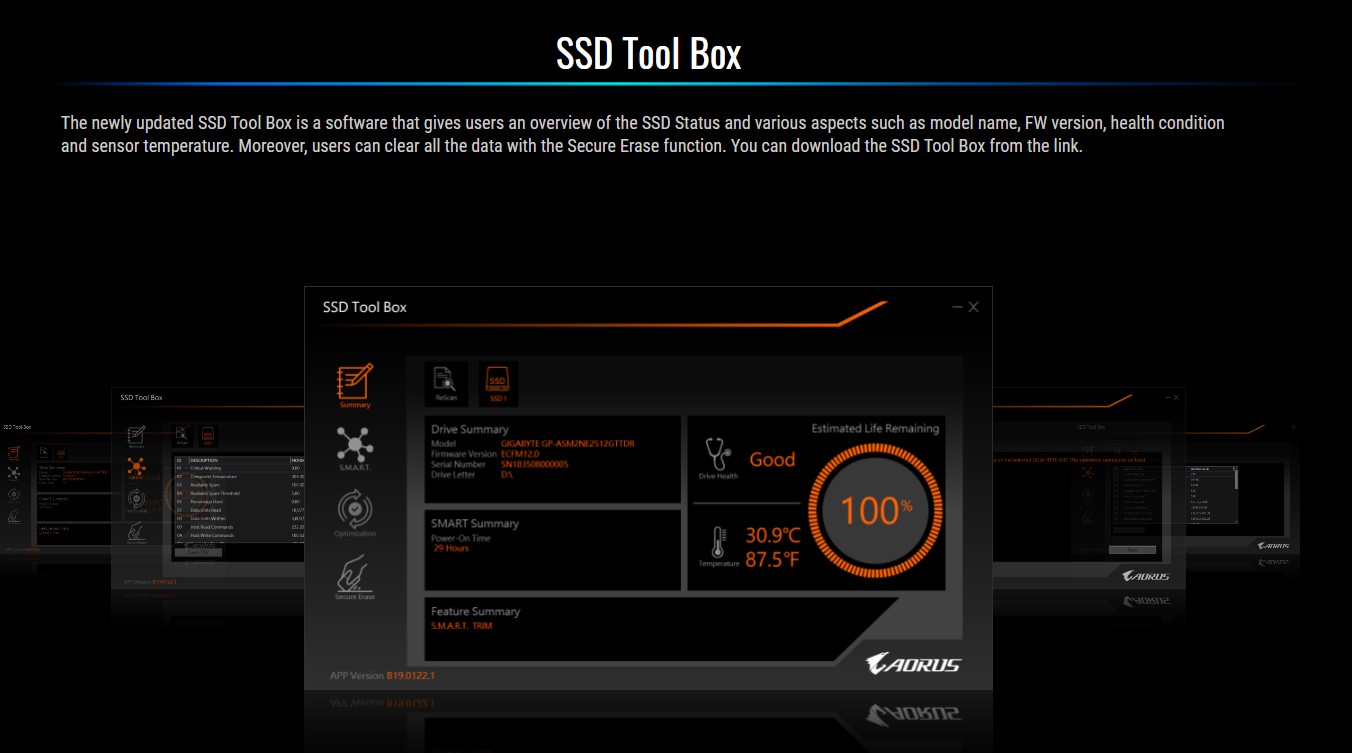Click the Estimated Life Remaining label
1352x753 pixels.
click(875, 428)
